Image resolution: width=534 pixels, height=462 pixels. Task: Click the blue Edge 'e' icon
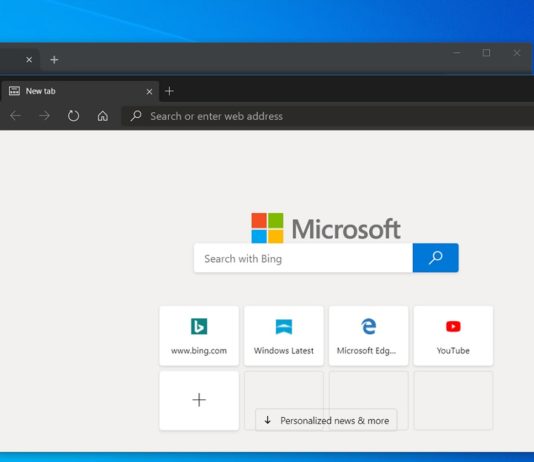pos(368,326)
